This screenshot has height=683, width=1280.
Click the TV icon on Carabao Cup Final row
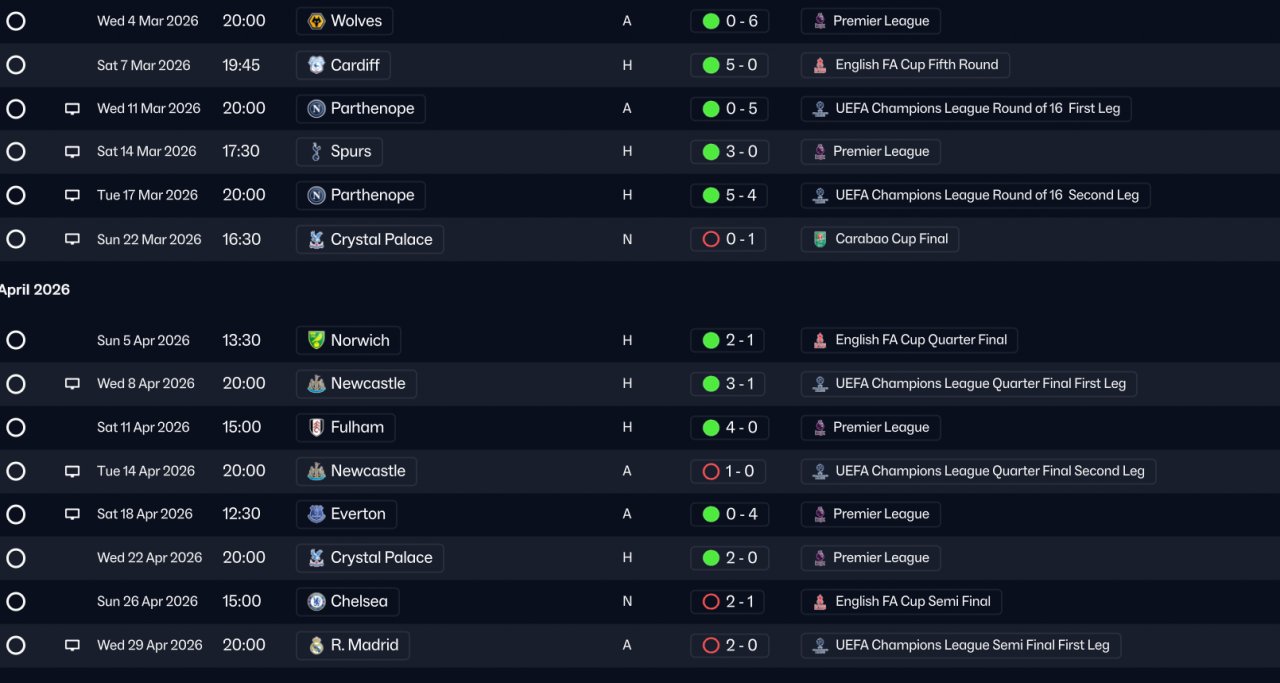[x=72, y=239]
